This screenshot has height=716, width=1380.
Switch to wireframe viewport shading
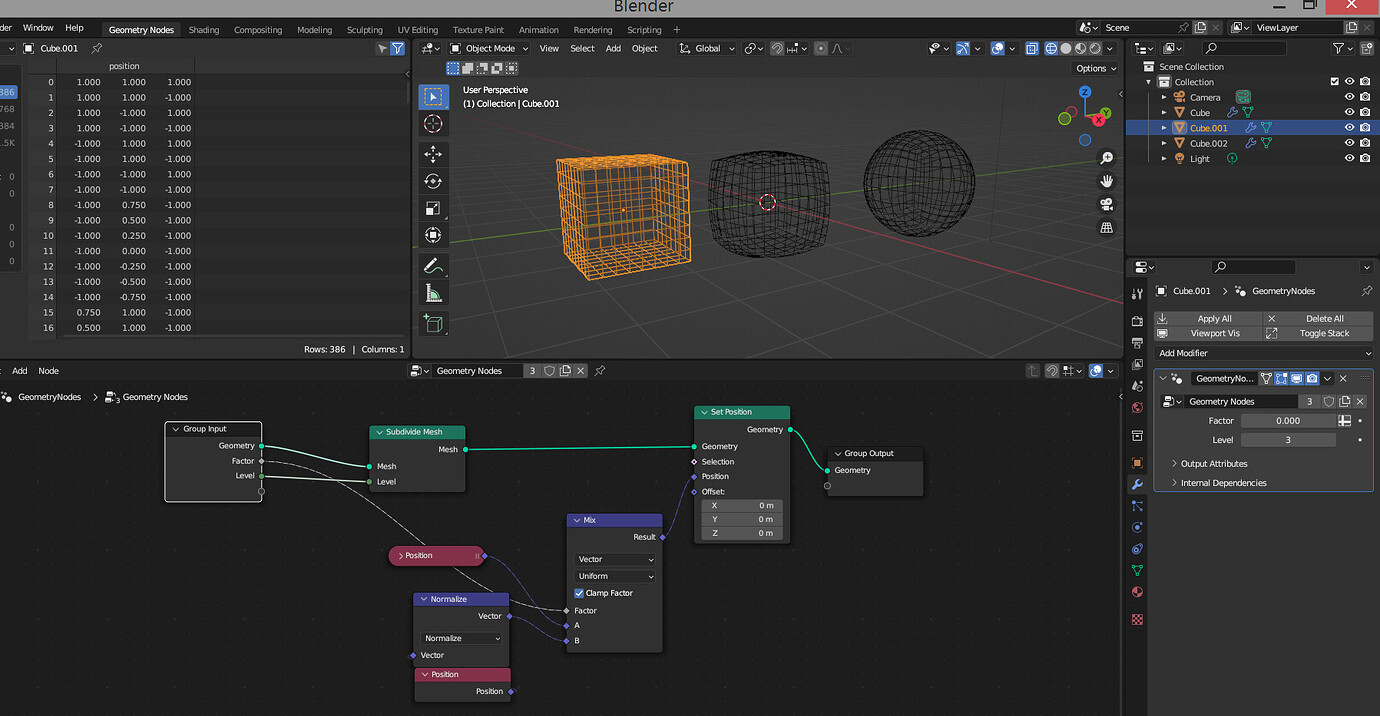pyautogui.click(x=1050, y=48)
